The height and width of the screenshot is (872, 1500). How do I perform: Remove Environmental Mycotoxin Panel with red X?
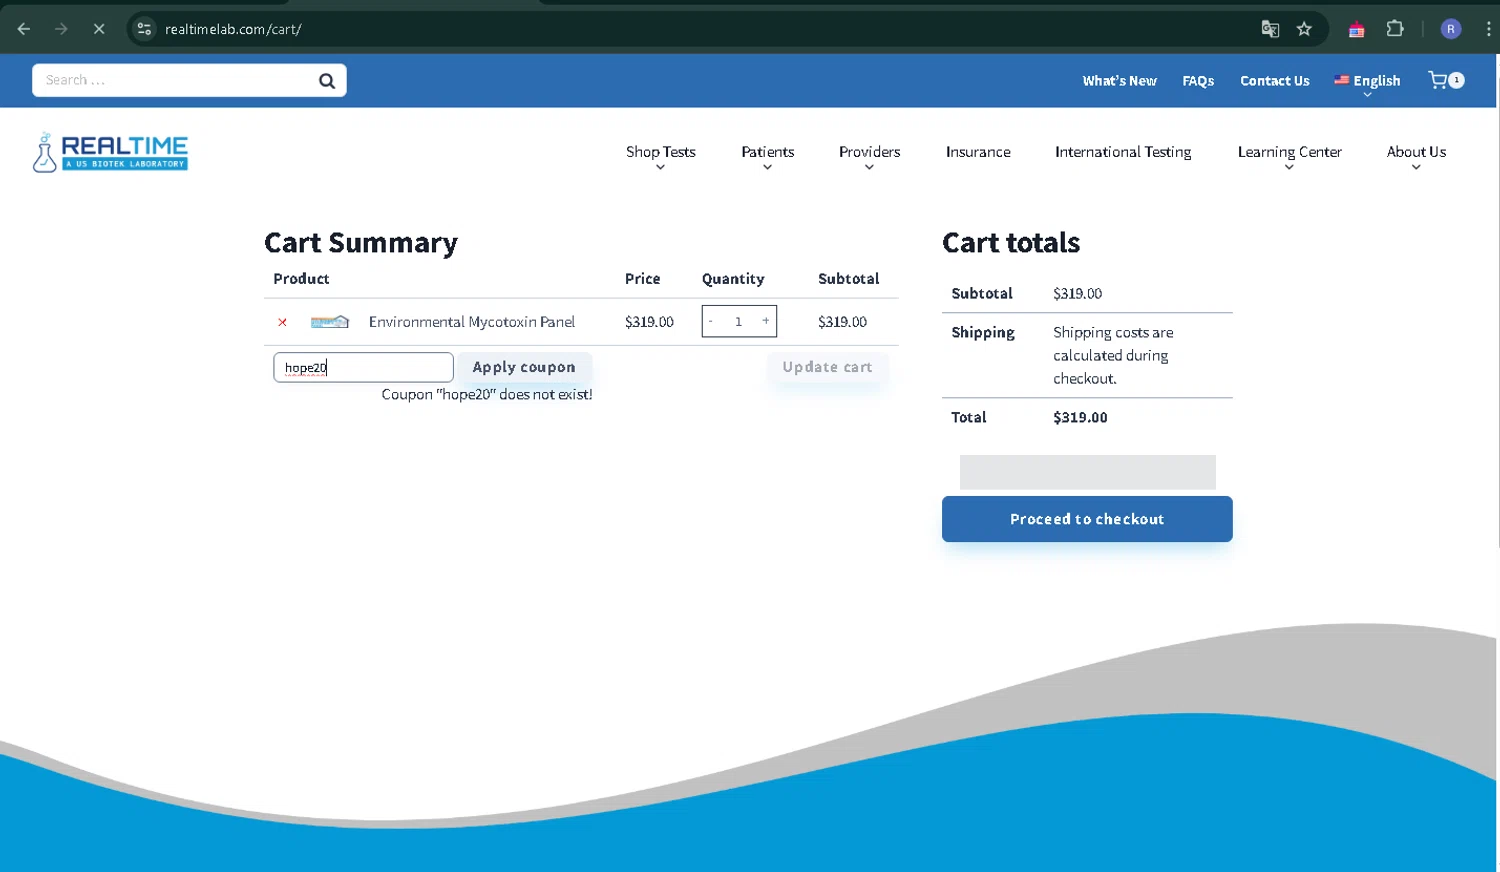pos(283,322)
